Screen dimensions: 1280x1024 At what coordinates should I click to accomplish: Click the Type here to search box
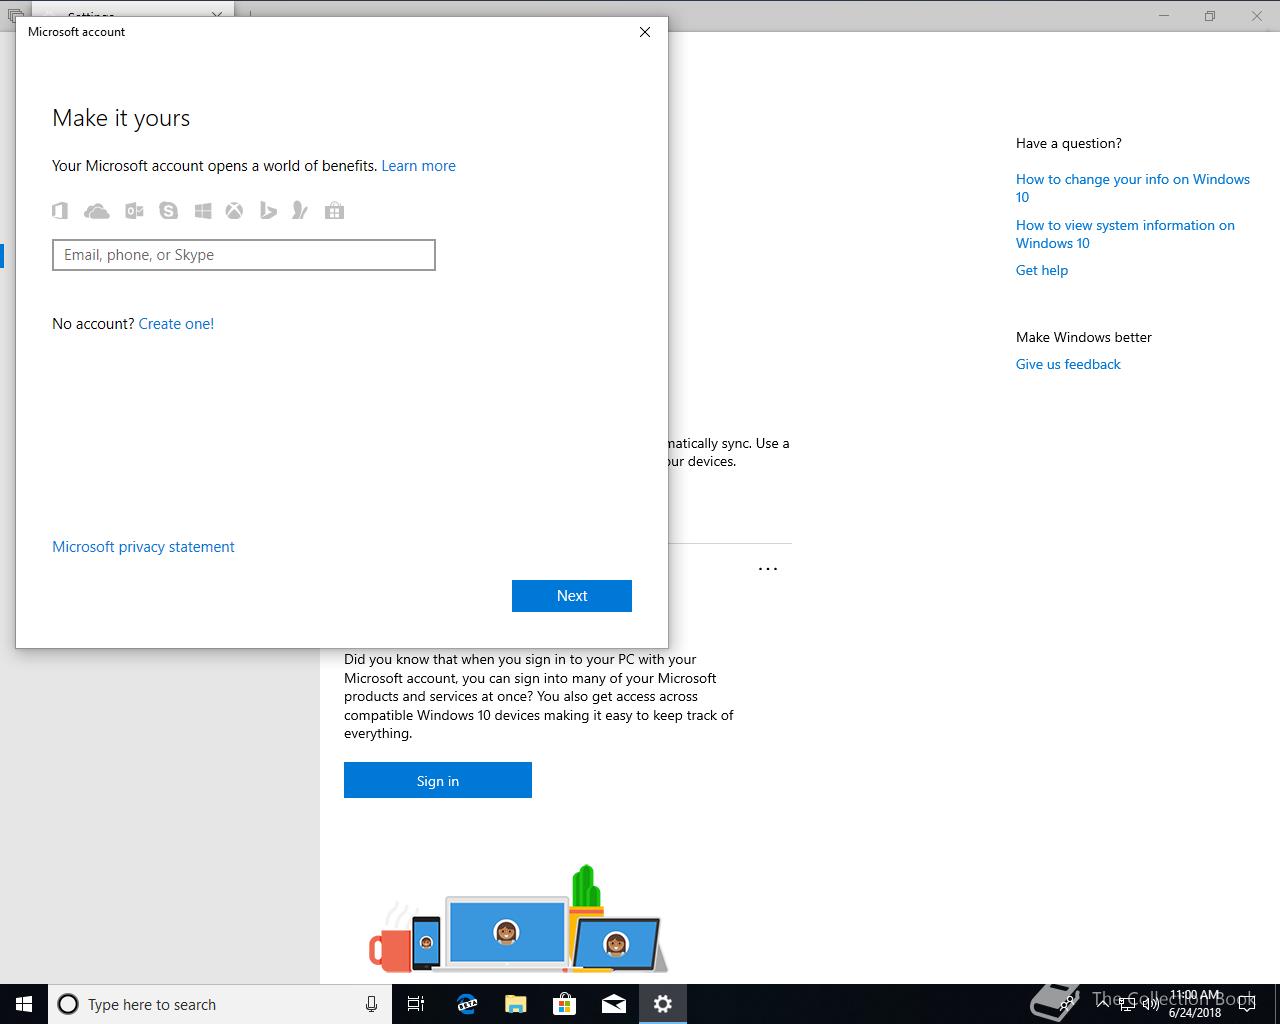(220, 1004)
